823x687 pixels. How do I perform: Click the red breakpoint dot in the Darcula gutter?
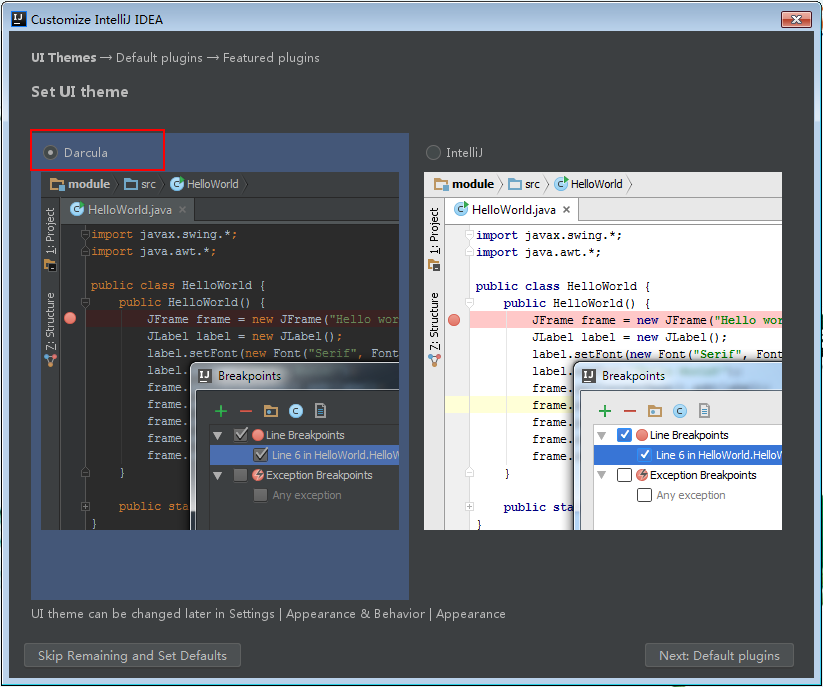(70, 318)
